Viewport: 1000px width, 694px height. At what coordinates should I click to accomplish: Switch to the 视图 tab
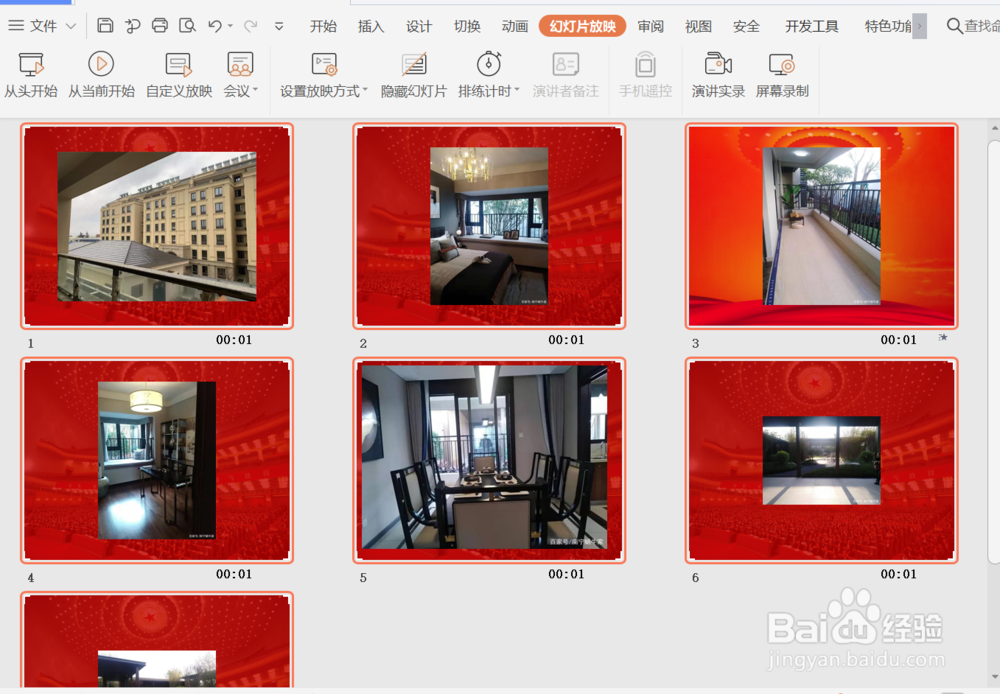pos(698,26)
